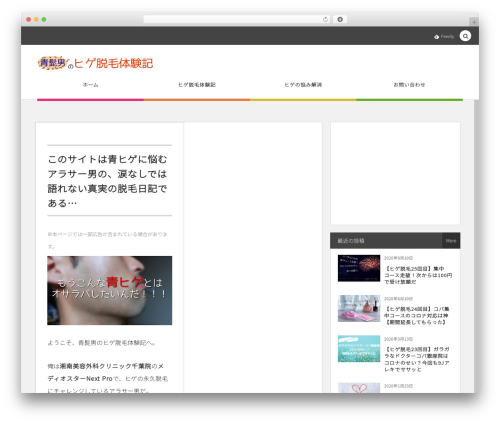Click the search magnifier icon in top bar
500x423 pixels.
click(465, 36)
